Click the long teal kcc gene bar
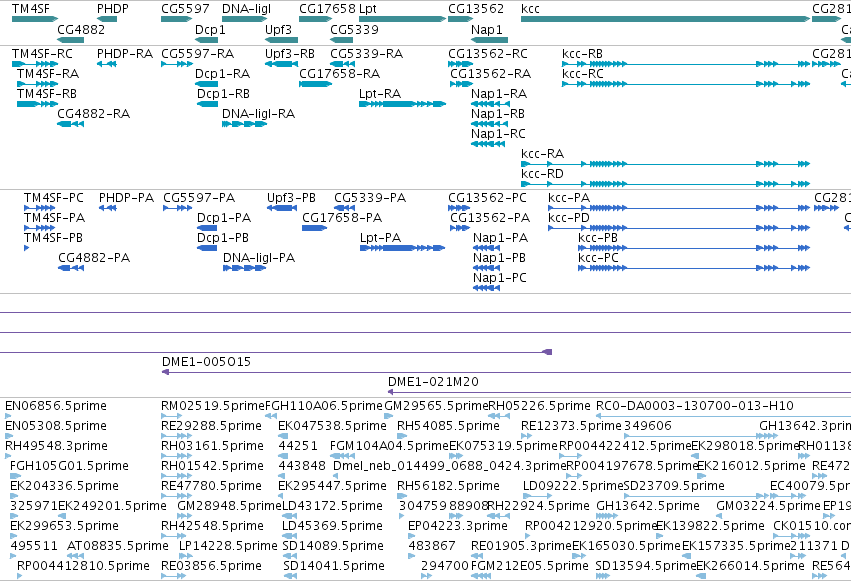851x581 pixels. pyautogui.click(x=665, y=19)
